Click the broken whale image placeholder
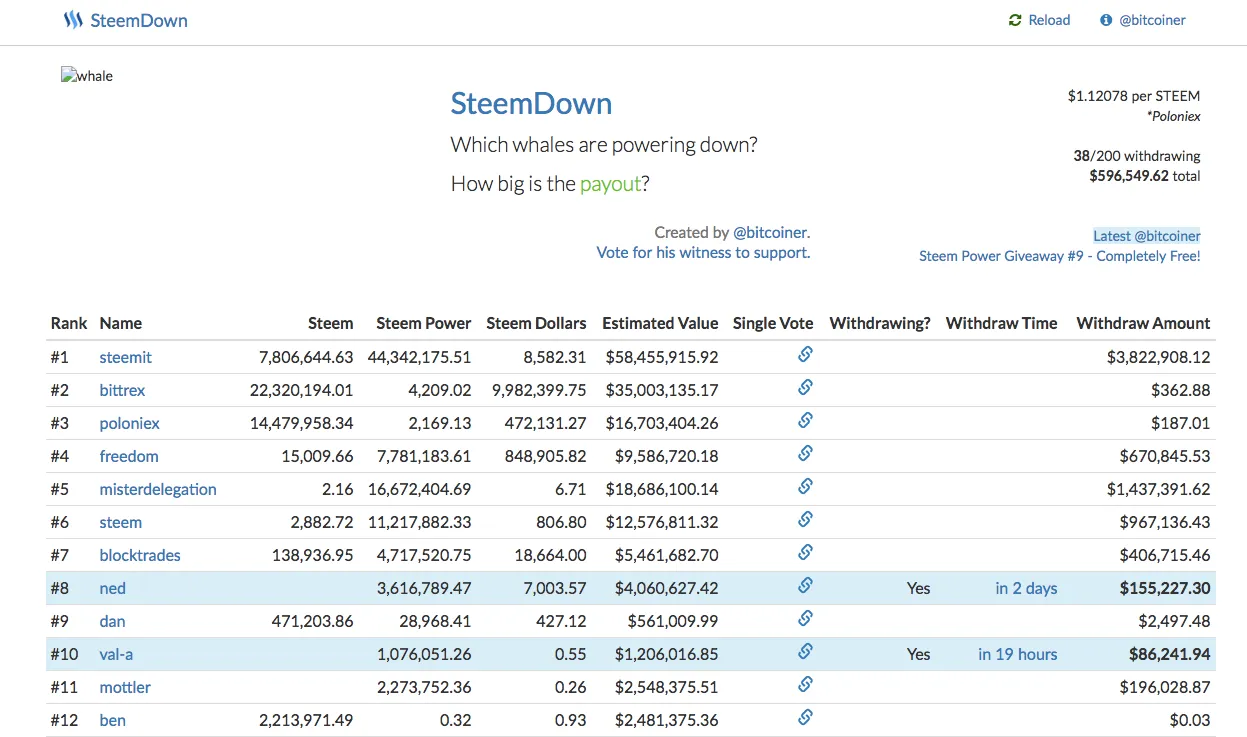 pyautogui.click(x=87, y=76)
